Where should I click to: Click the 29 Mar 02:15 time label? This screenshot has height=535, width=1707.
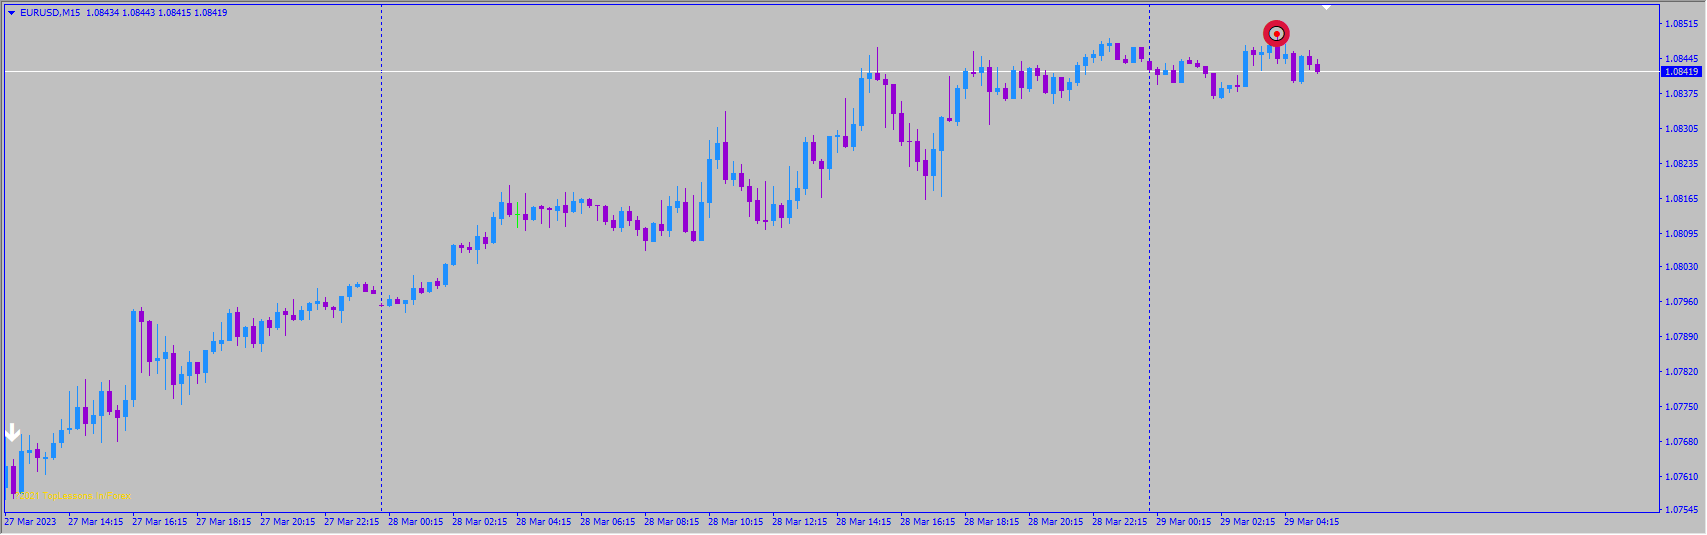point(1248,522)
